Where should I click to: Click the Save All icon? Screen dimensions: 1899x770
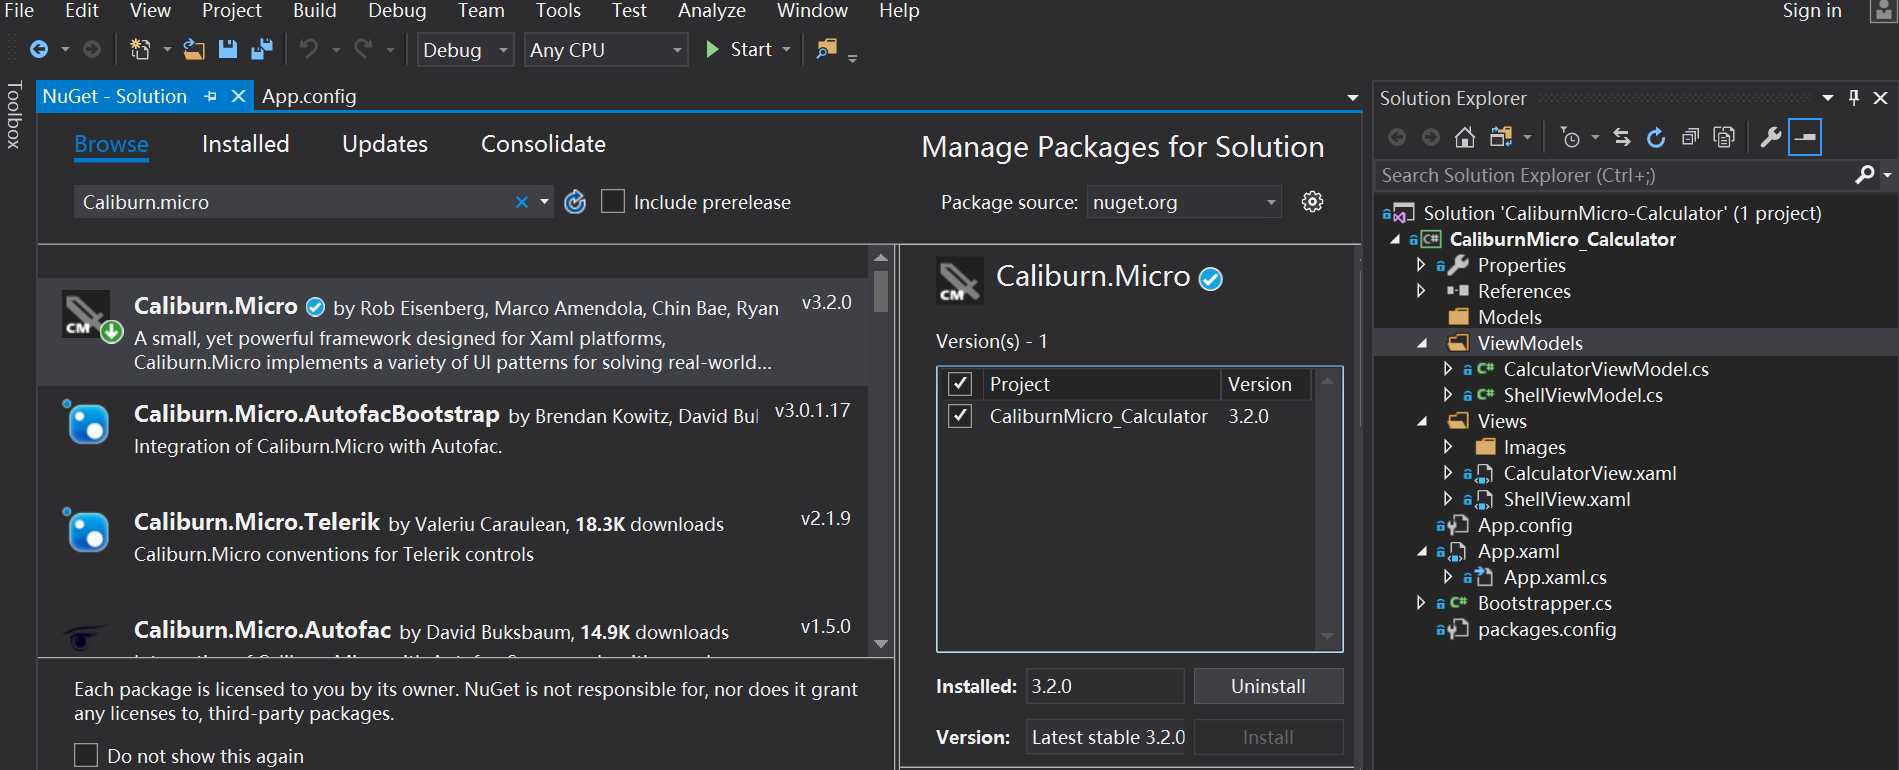[x=262, y=49]
